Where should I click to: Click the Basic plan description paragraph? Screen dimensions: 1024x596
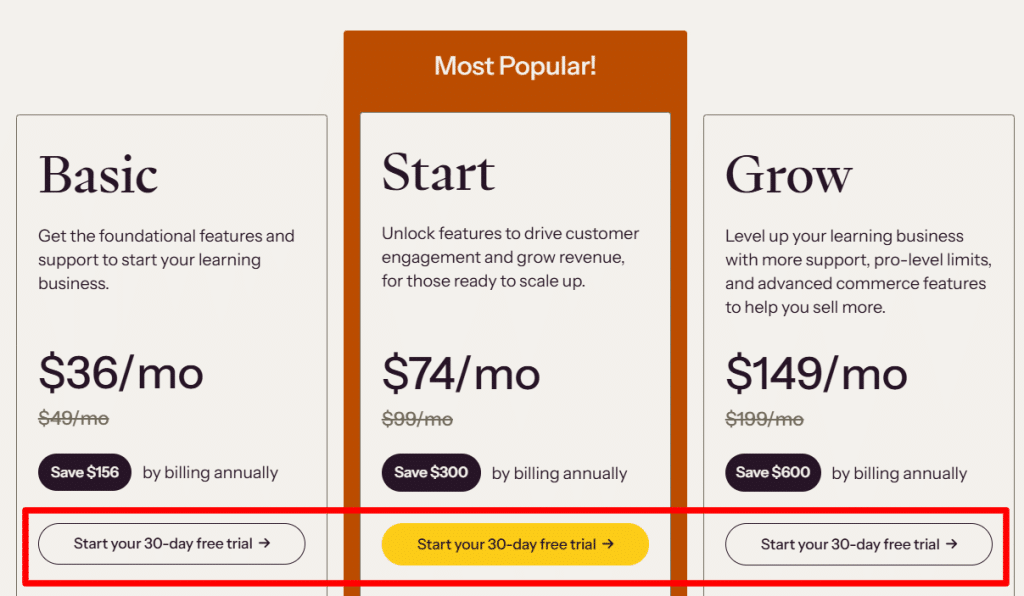tap(166, 259)
